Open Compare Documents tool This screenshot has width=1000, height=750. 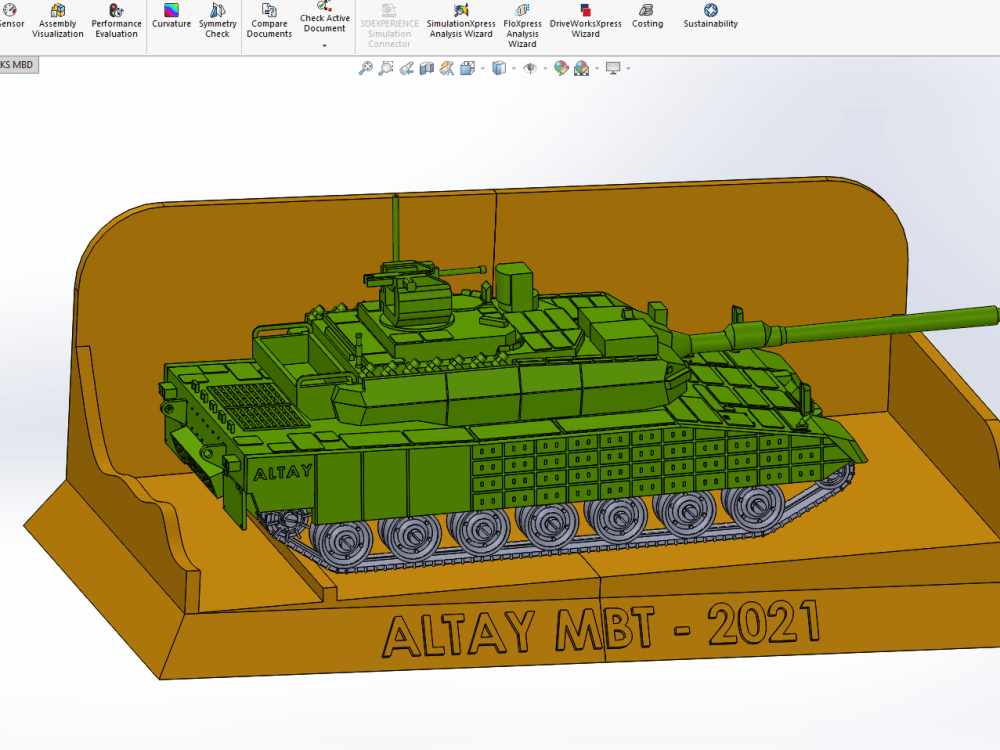click(x=269, y=21)
